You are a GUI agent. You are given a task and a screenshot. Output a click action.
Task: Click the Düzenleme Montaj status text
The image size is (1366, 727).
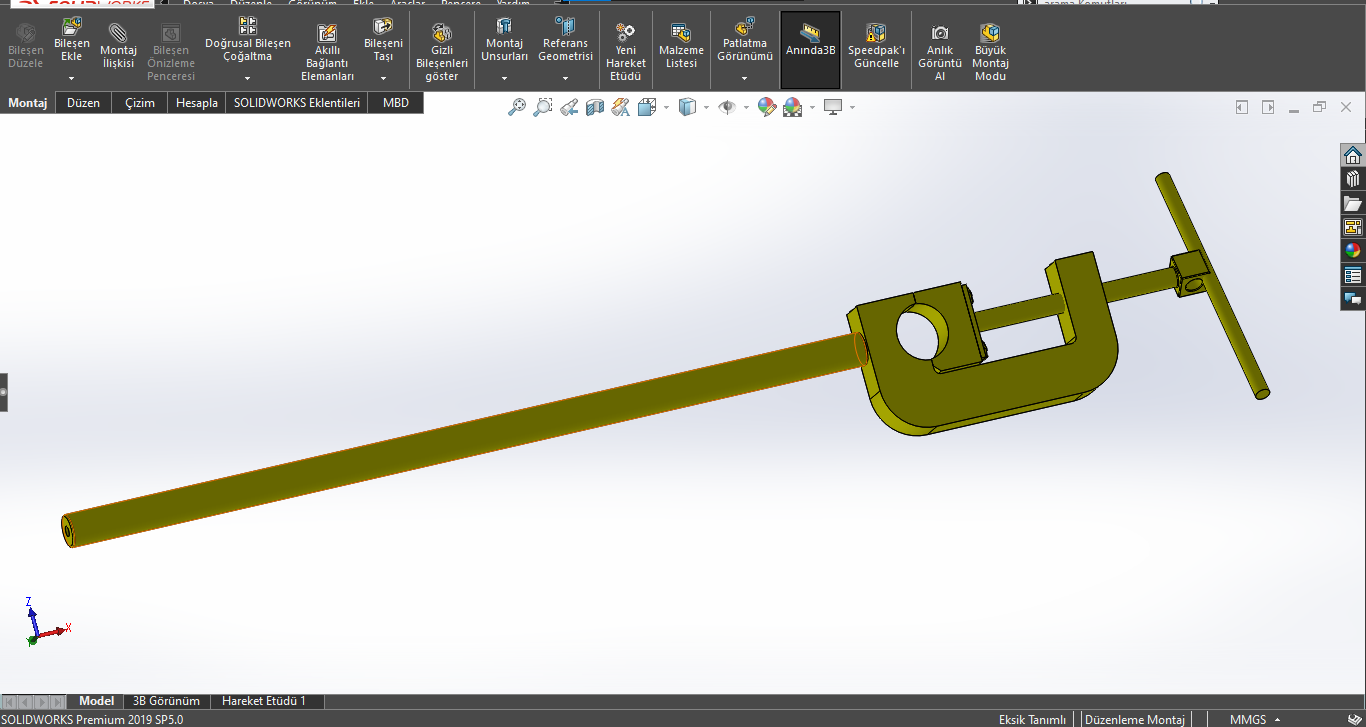tap(1134, 719)
